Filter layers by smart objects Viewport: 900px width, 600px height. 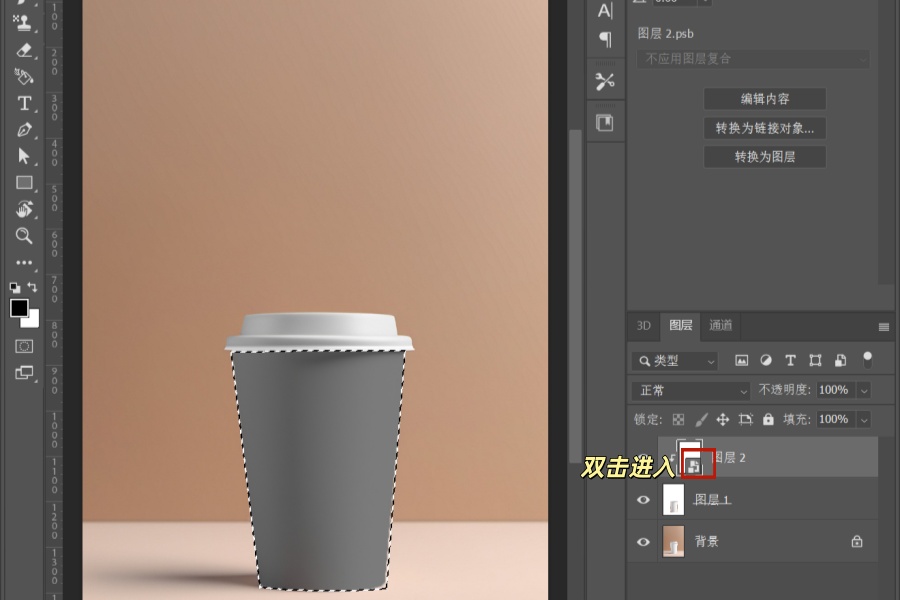[x=840, y=361]
